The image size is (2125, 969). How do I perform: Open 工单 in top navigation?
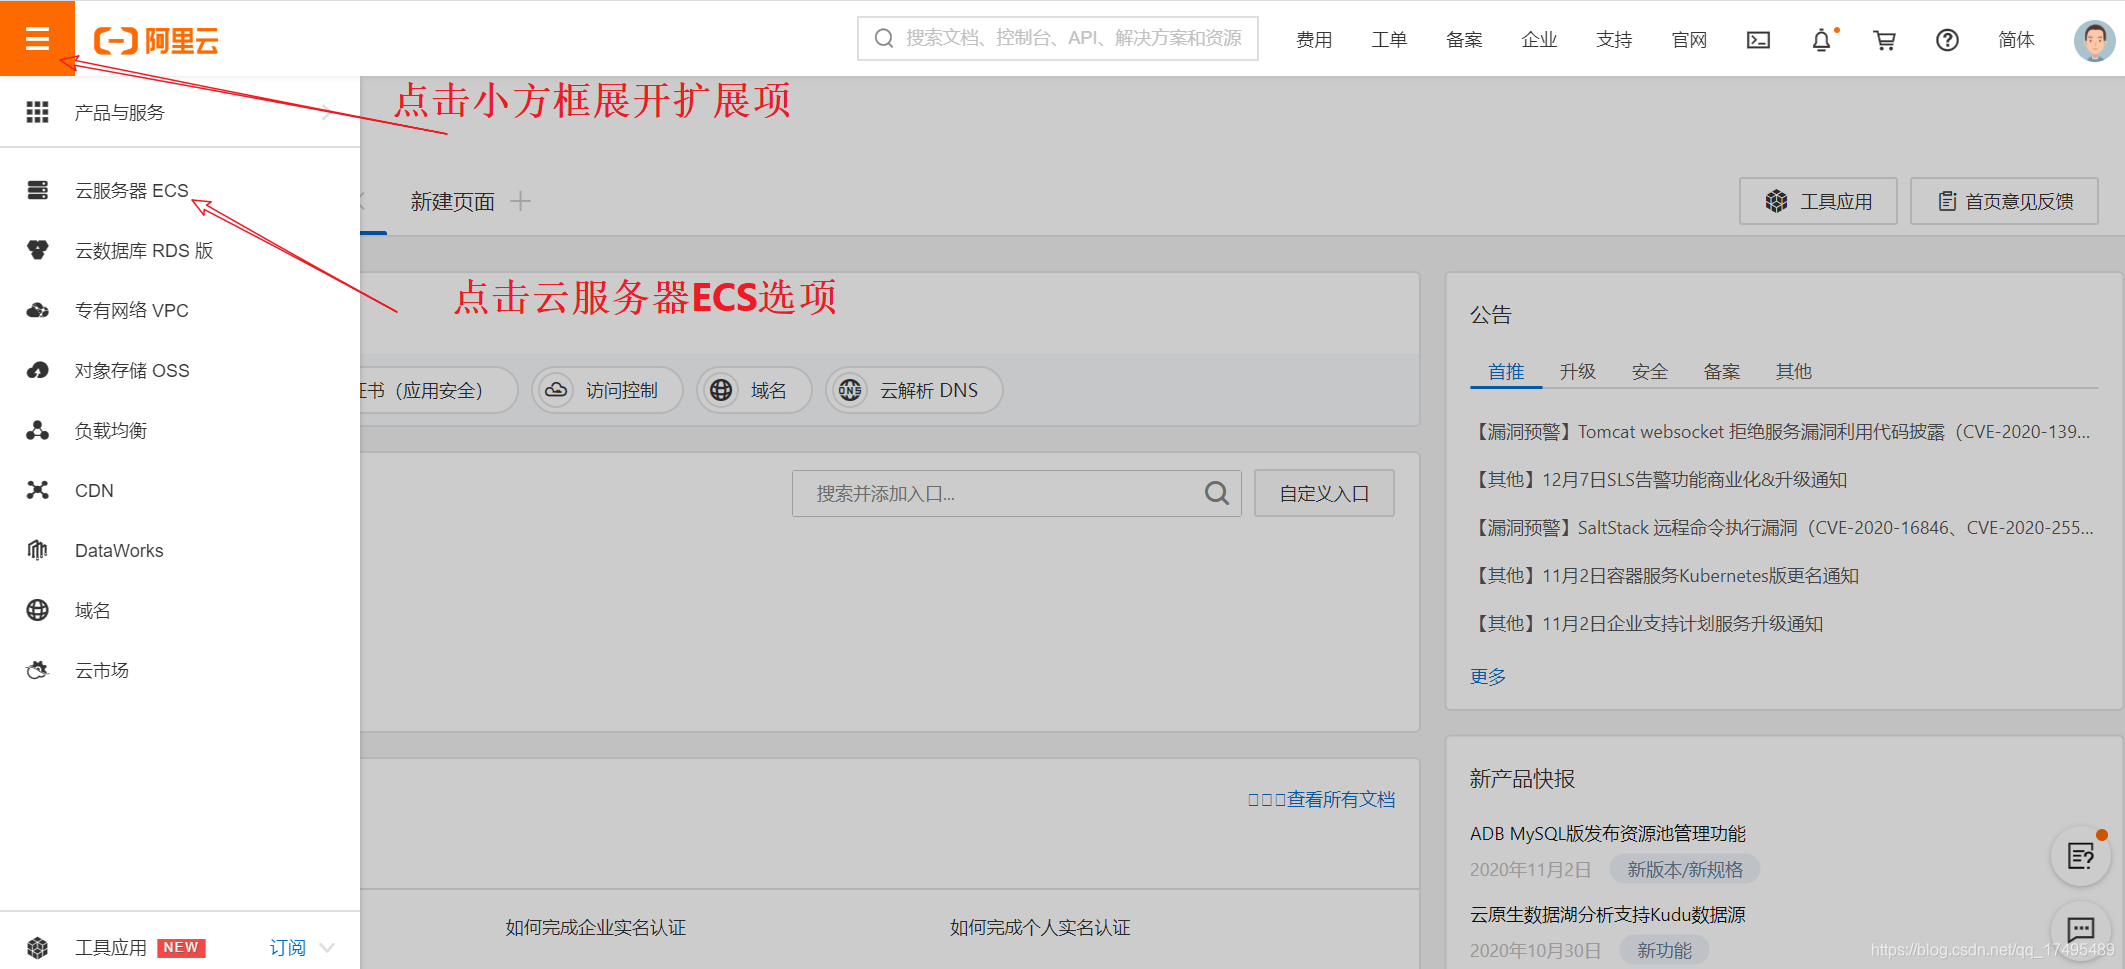(x=1389, y=40)
